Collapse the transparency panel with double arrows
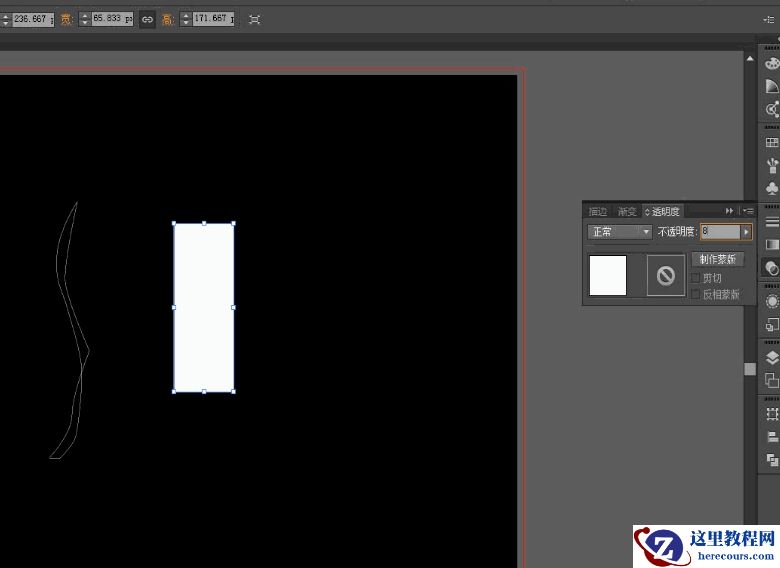 coord(729,211)
